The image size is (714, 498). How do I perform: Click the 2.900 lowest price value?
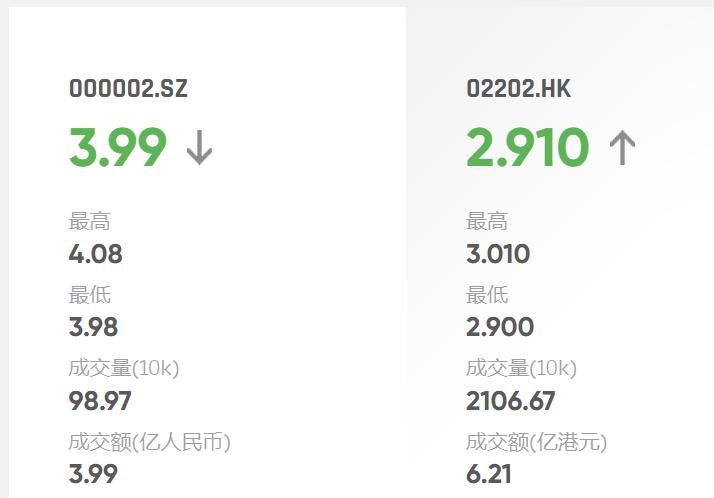tap(500, 327)
